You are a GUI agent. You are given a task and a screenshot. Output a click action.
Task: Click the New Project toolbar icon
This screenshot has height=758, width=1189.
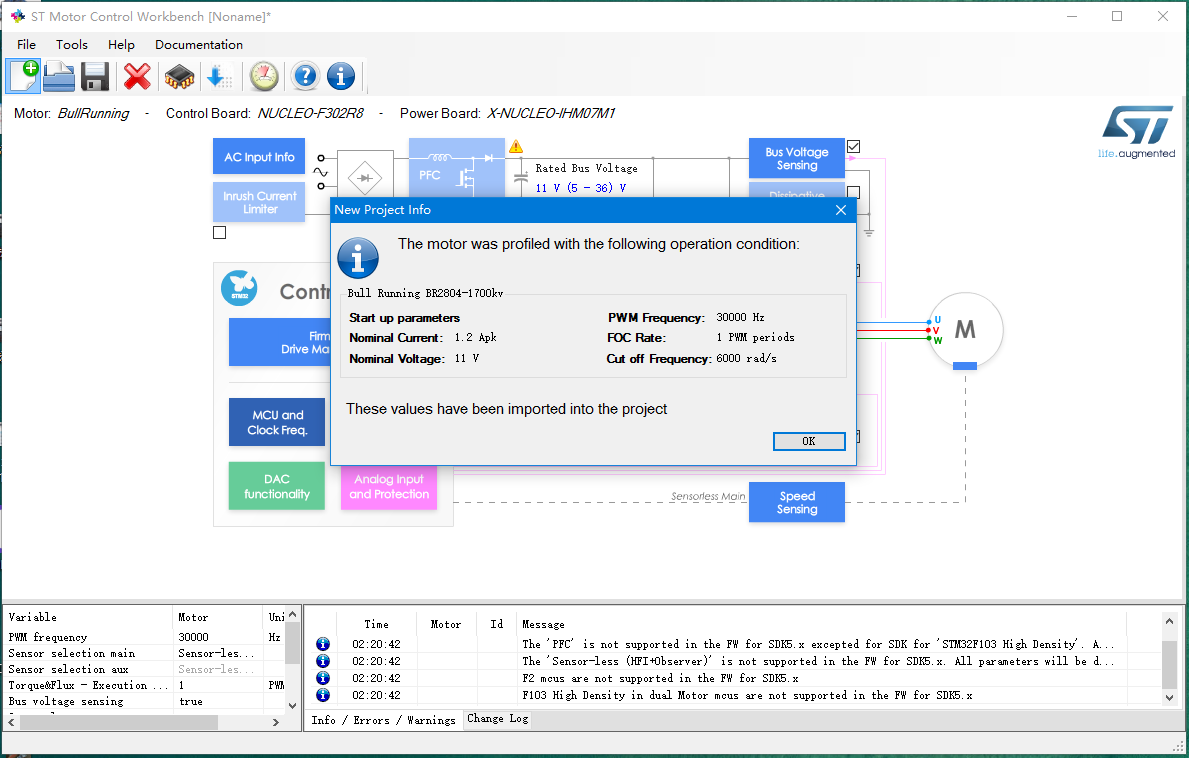point(24,77)
